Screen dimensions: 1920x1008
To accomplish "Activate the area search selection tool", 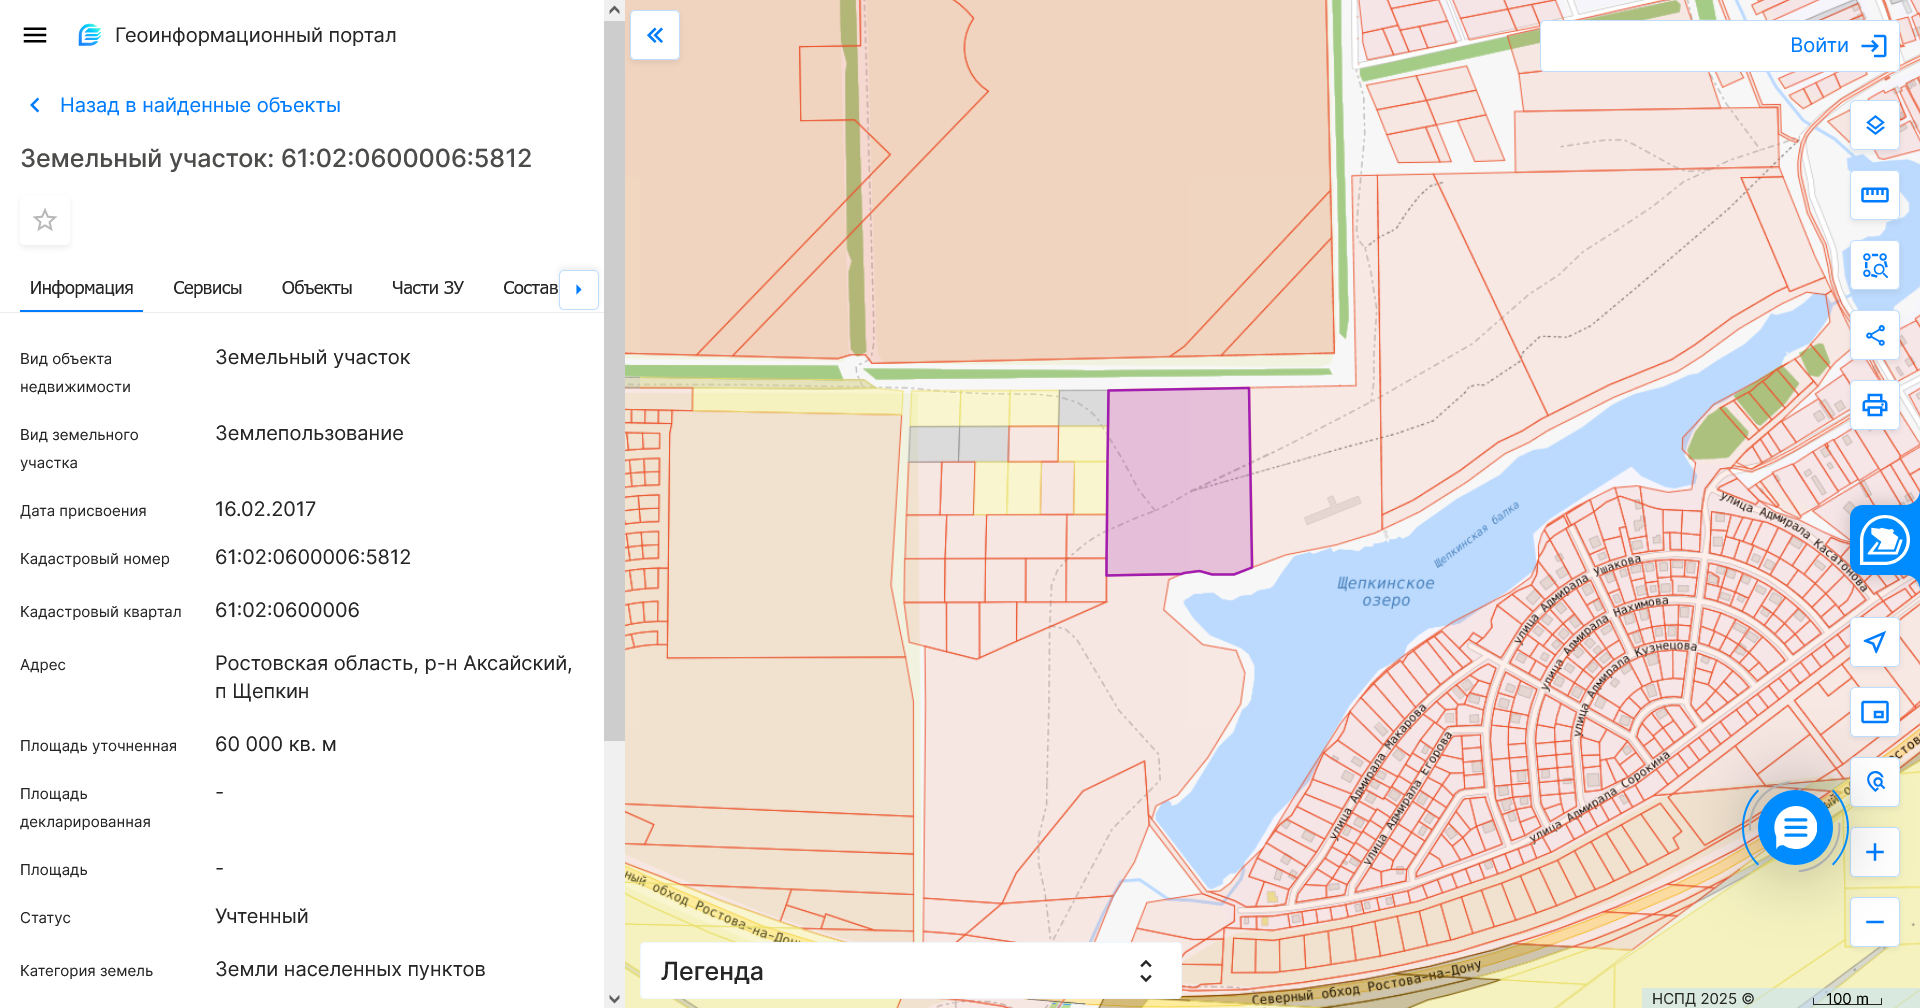I will pos(1875,265).
